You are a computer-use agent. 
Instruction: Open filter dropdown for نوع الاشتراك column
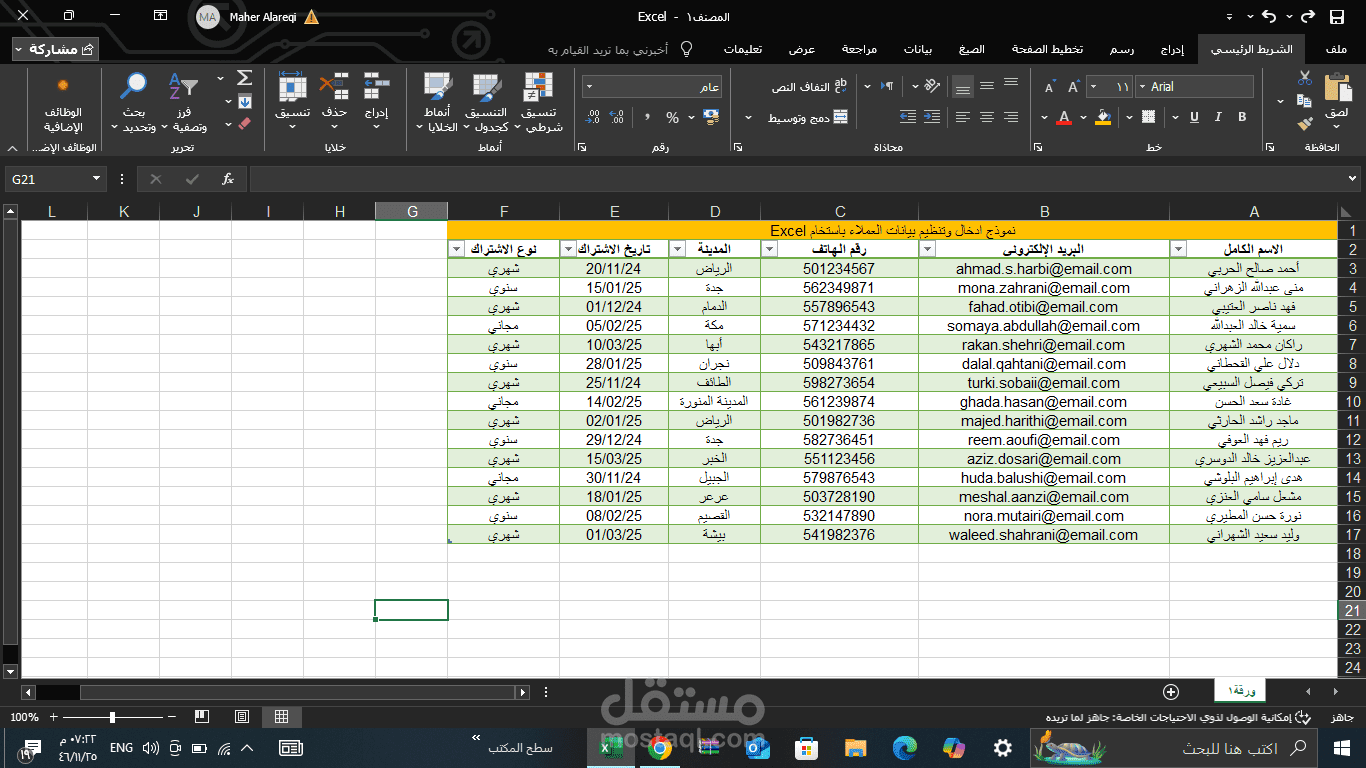(456, 249)
